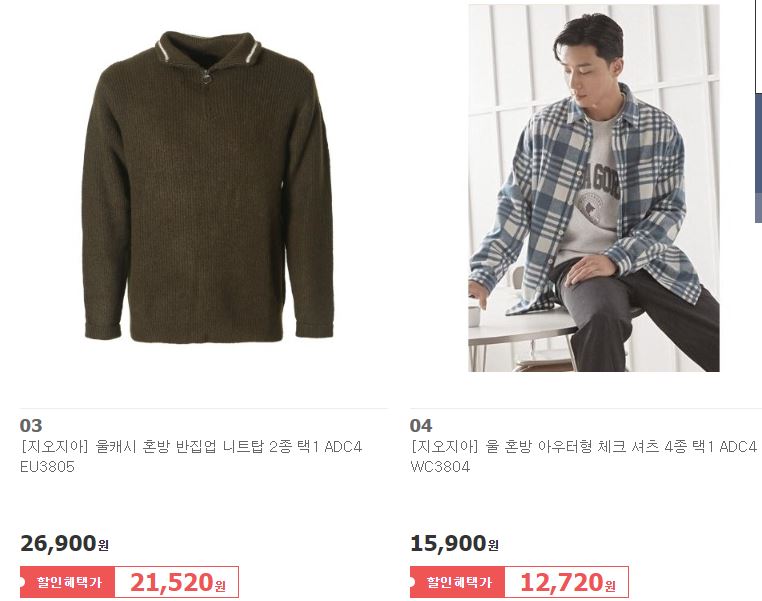Open the 울 혼방 아우터형 체크 셔츠 product title
The height and width of the screenshot is (601, 762).
pos(584,446)
